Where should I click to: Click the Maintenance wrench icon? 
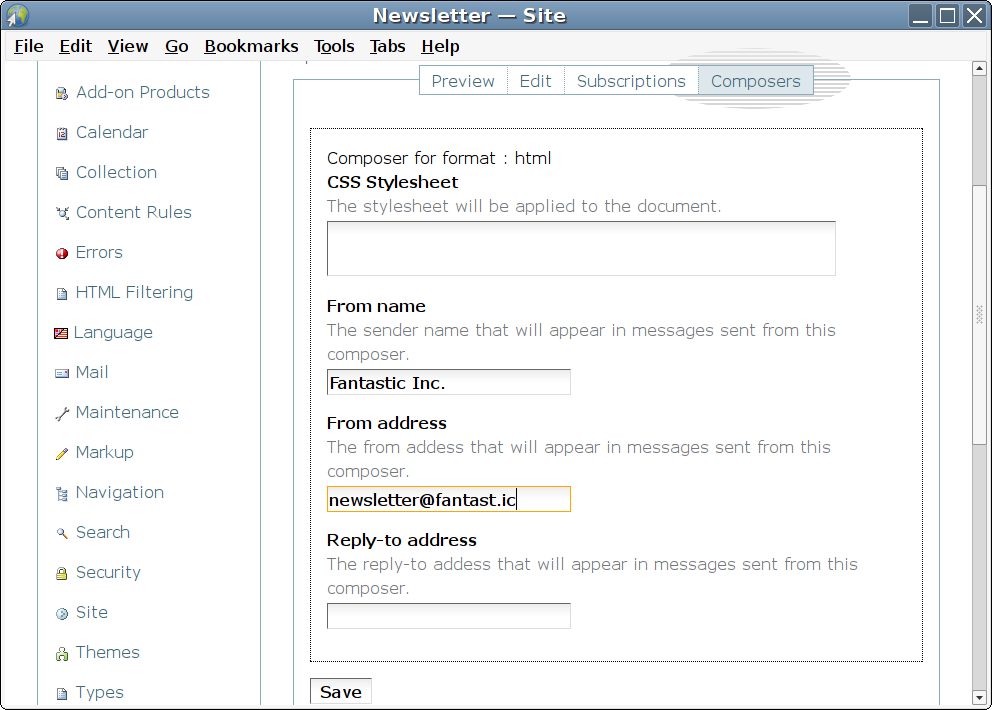[62, 413]
